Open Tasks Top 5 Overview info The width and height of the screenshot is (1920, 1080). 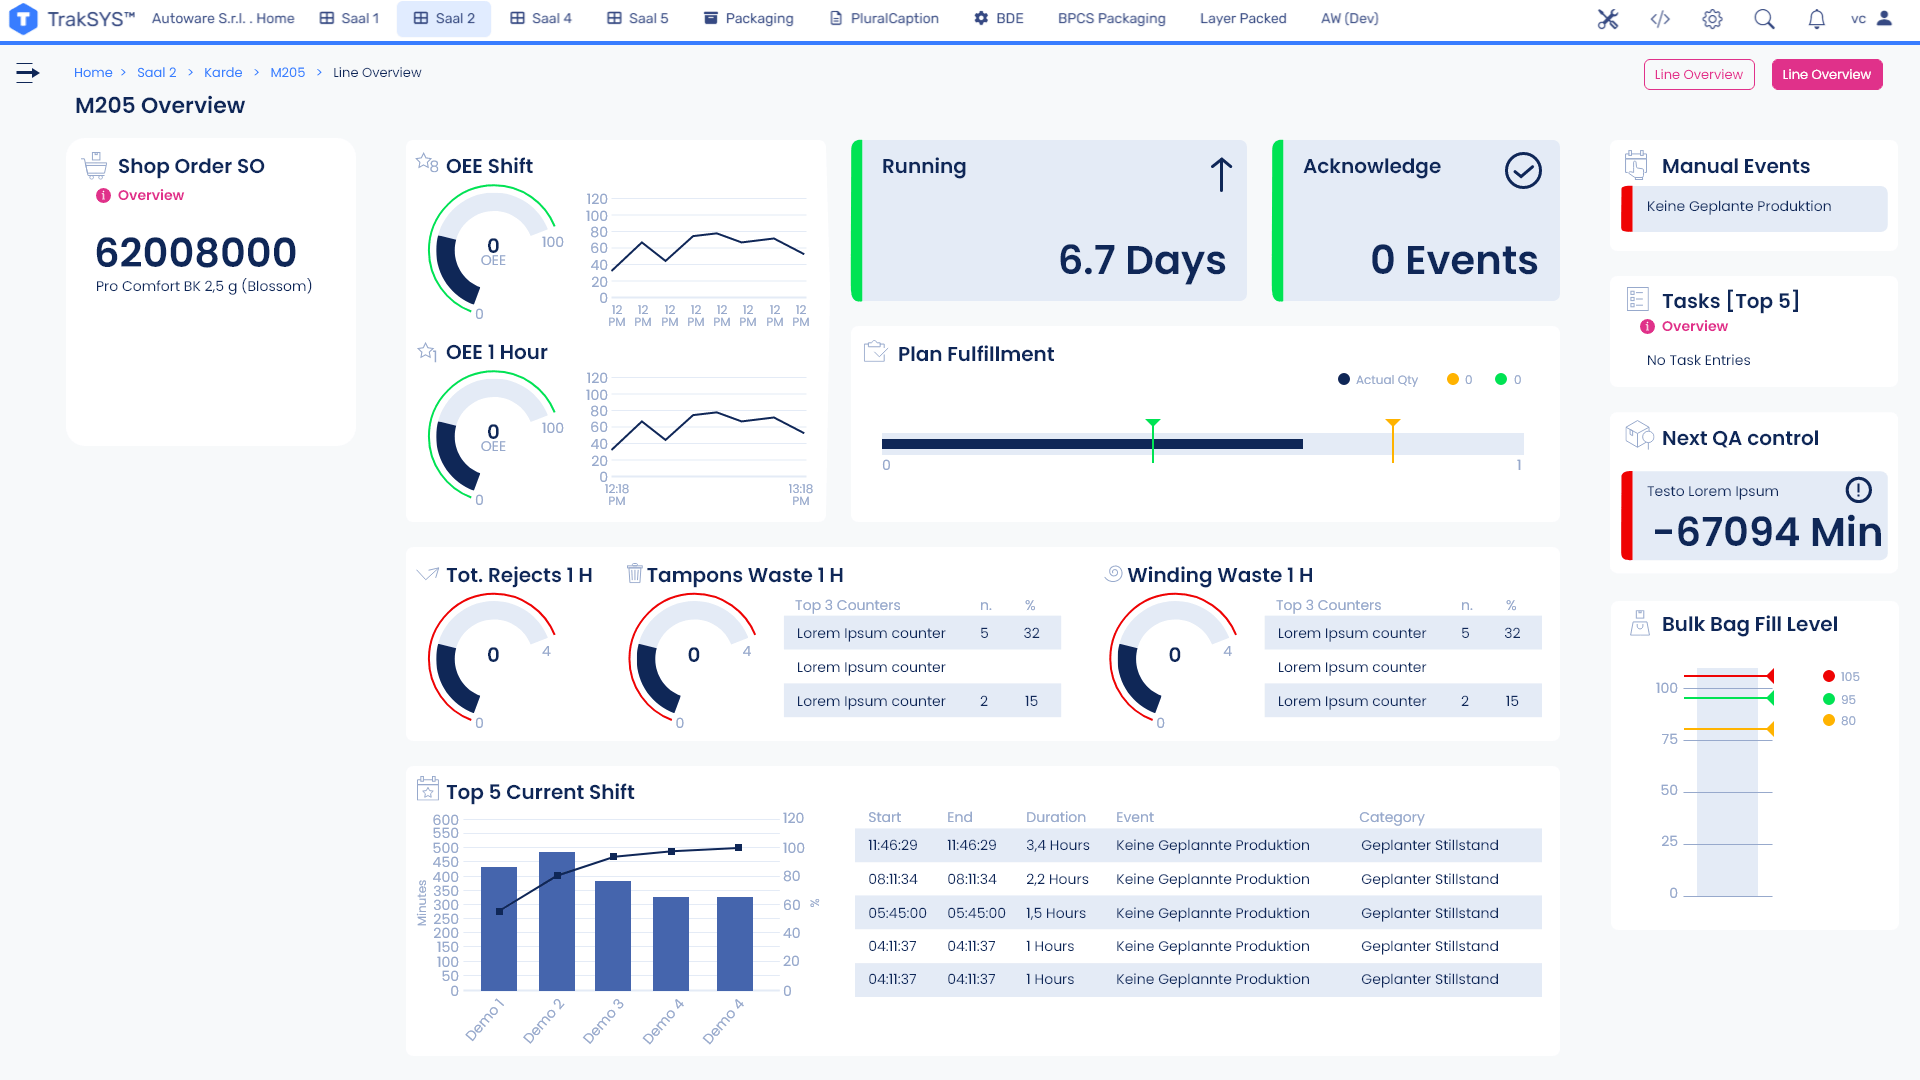[x=1694, y=326]
